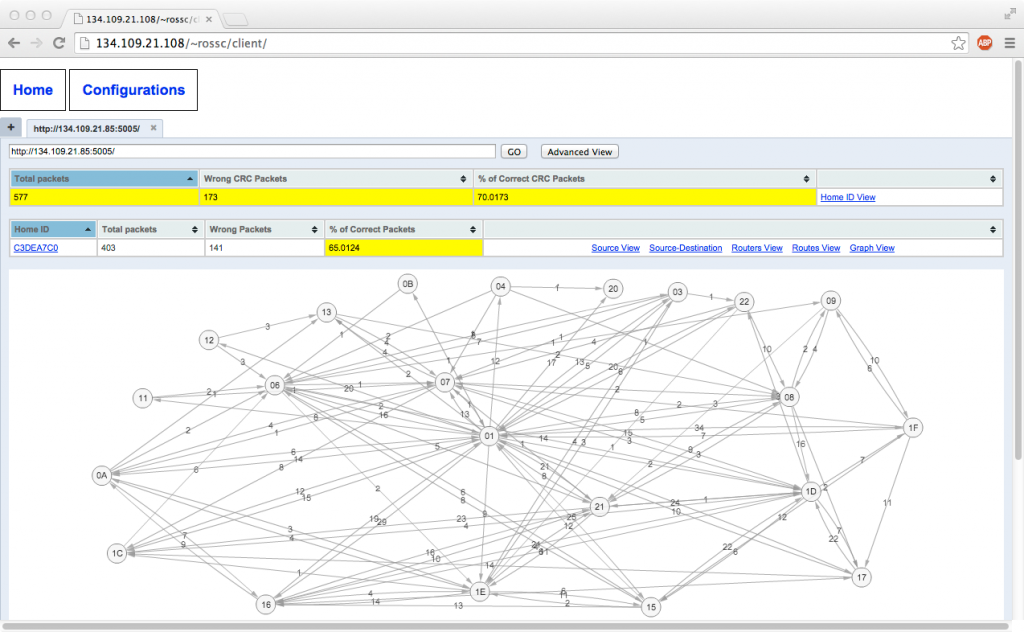Close the 134.109.21.85:5005 inner tab
The height and width of the screenshot is (632, 1024).
tap(153, 128)
